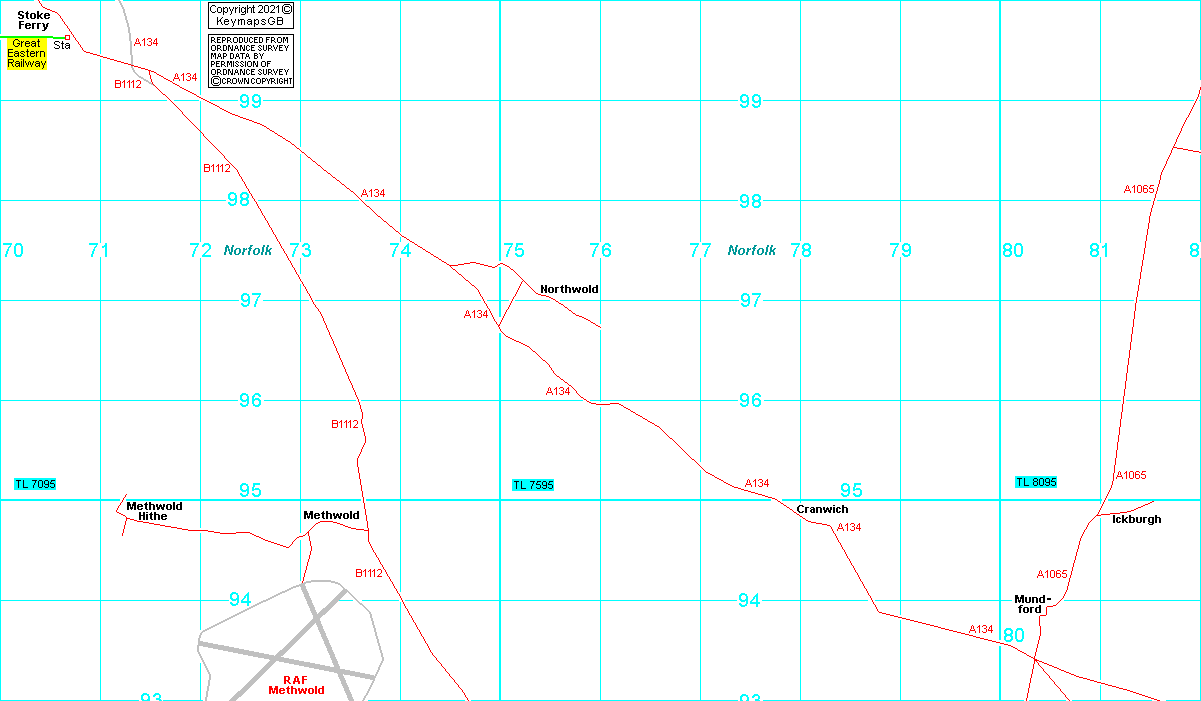
Task: Click the Cranwich village label
Action: point(822,509)
